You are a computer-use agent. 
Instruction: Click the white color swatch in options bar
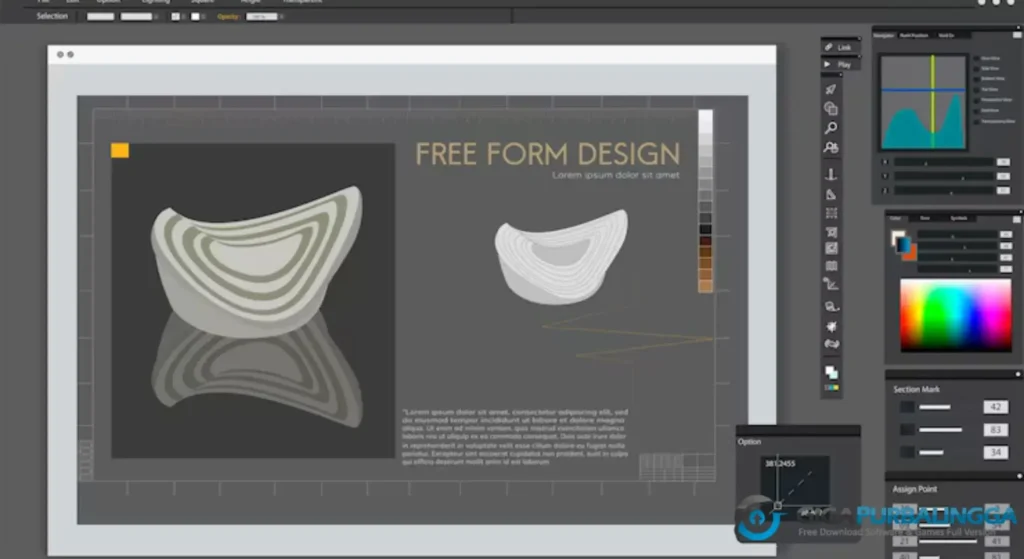pyautogui.click(x=195, y=16)
